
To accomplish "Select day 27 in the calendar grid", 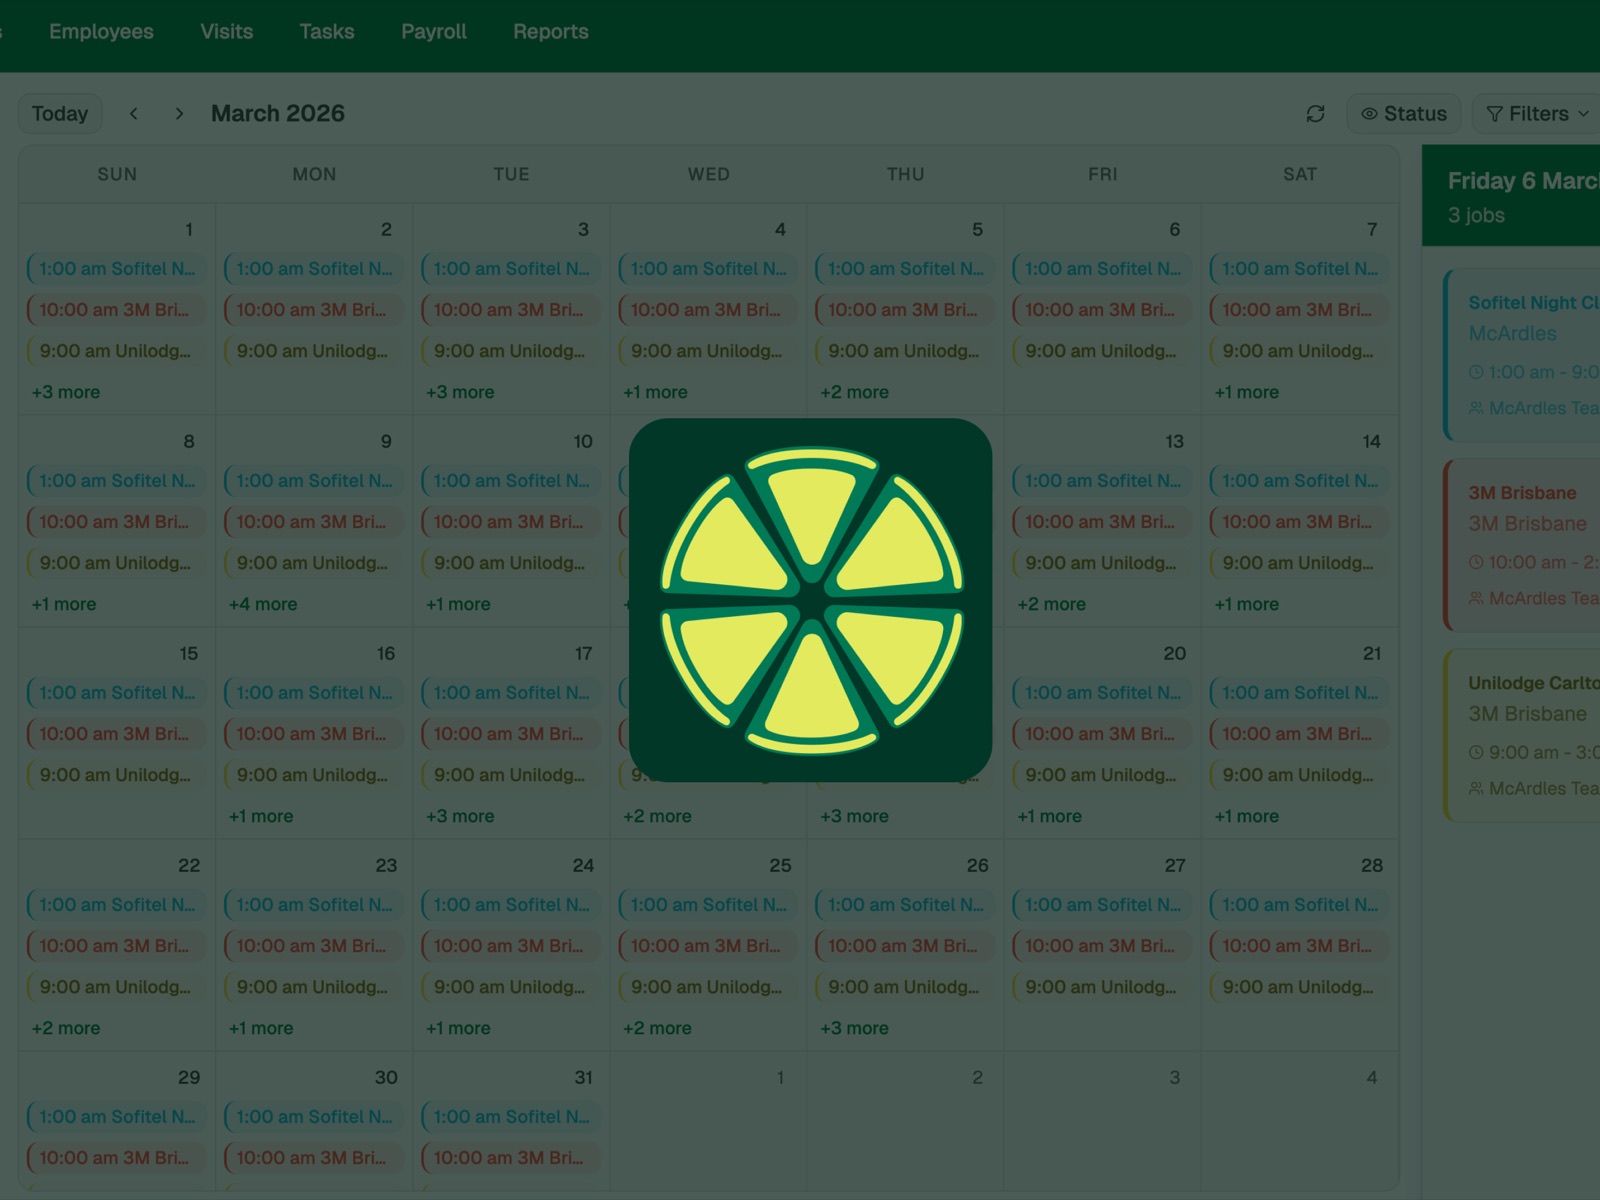I will coord(1174,866).
